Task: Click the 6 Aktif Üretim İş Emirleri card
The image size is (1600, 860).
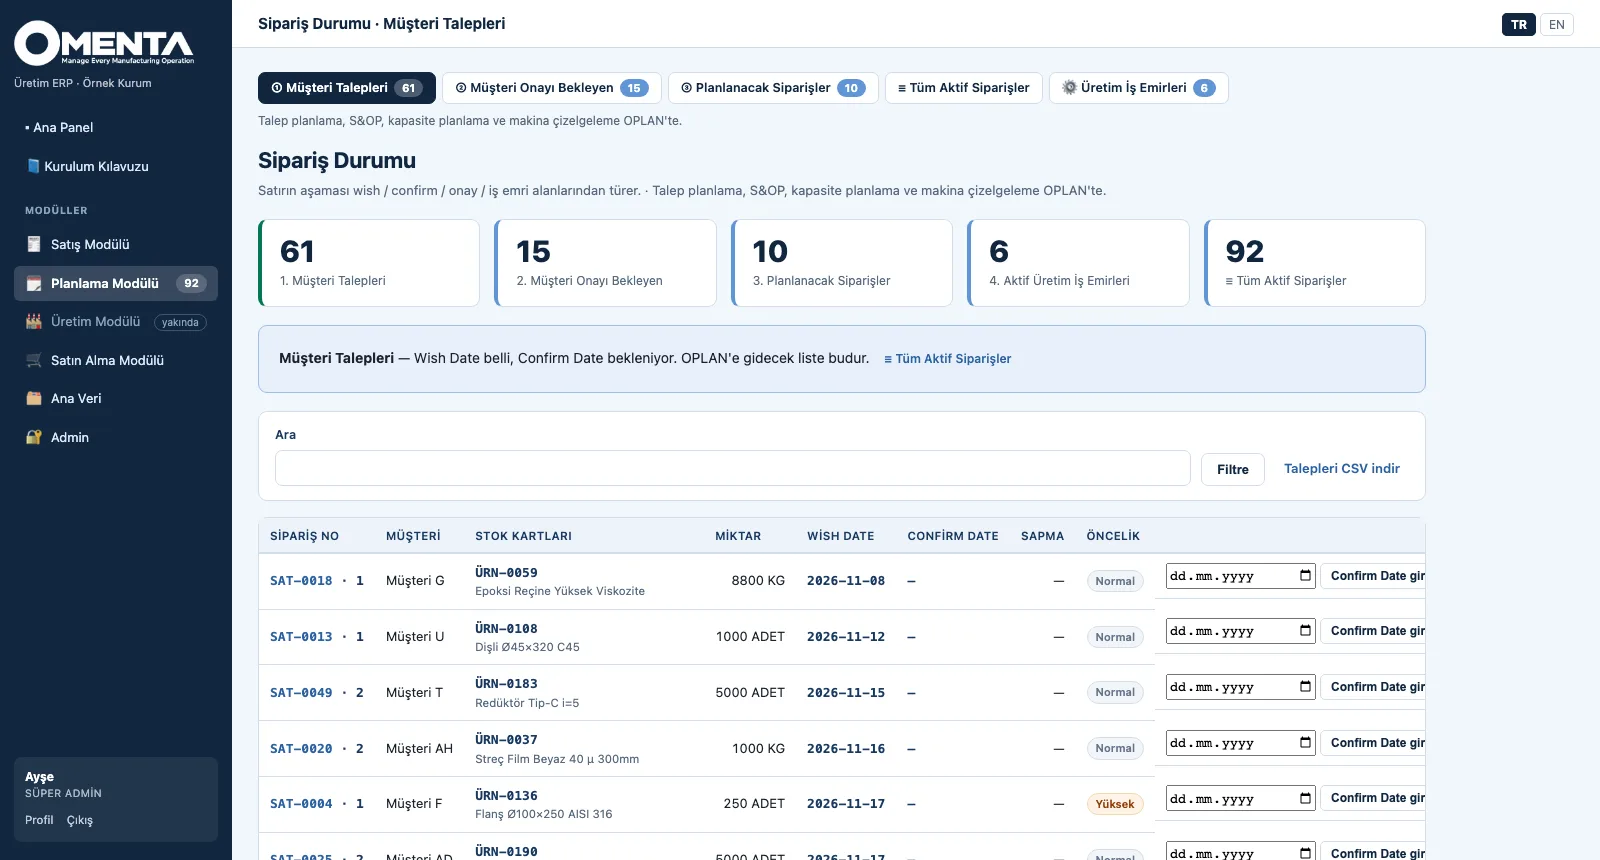Action: [x=1079, y=263]
